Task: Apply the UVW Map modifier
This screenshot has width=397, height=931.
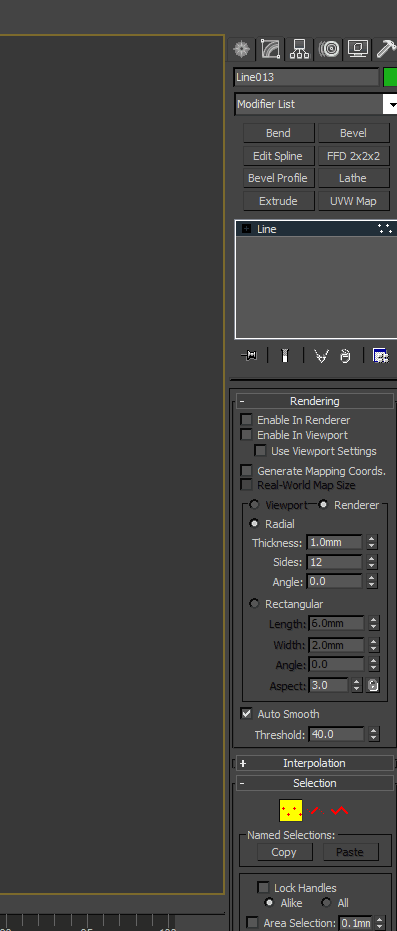Action: [353, 201]
